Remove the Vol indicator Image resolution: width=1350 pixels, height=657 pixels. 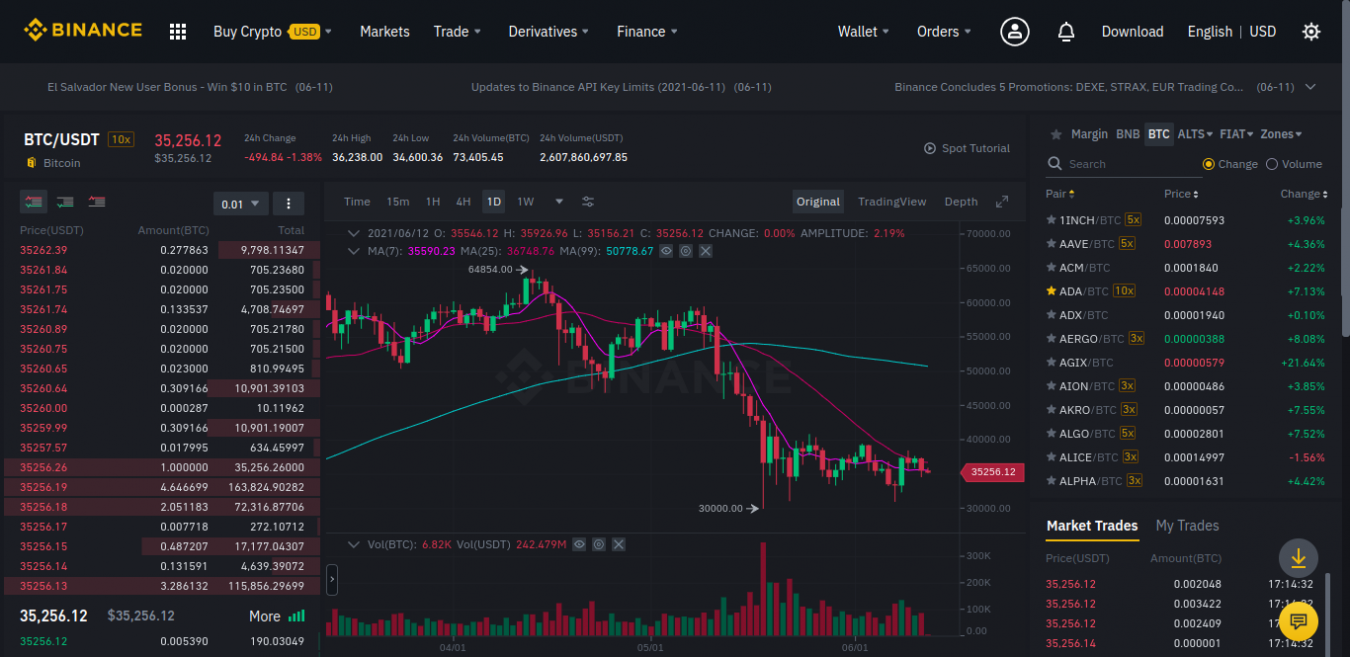(x=619, y=545)
